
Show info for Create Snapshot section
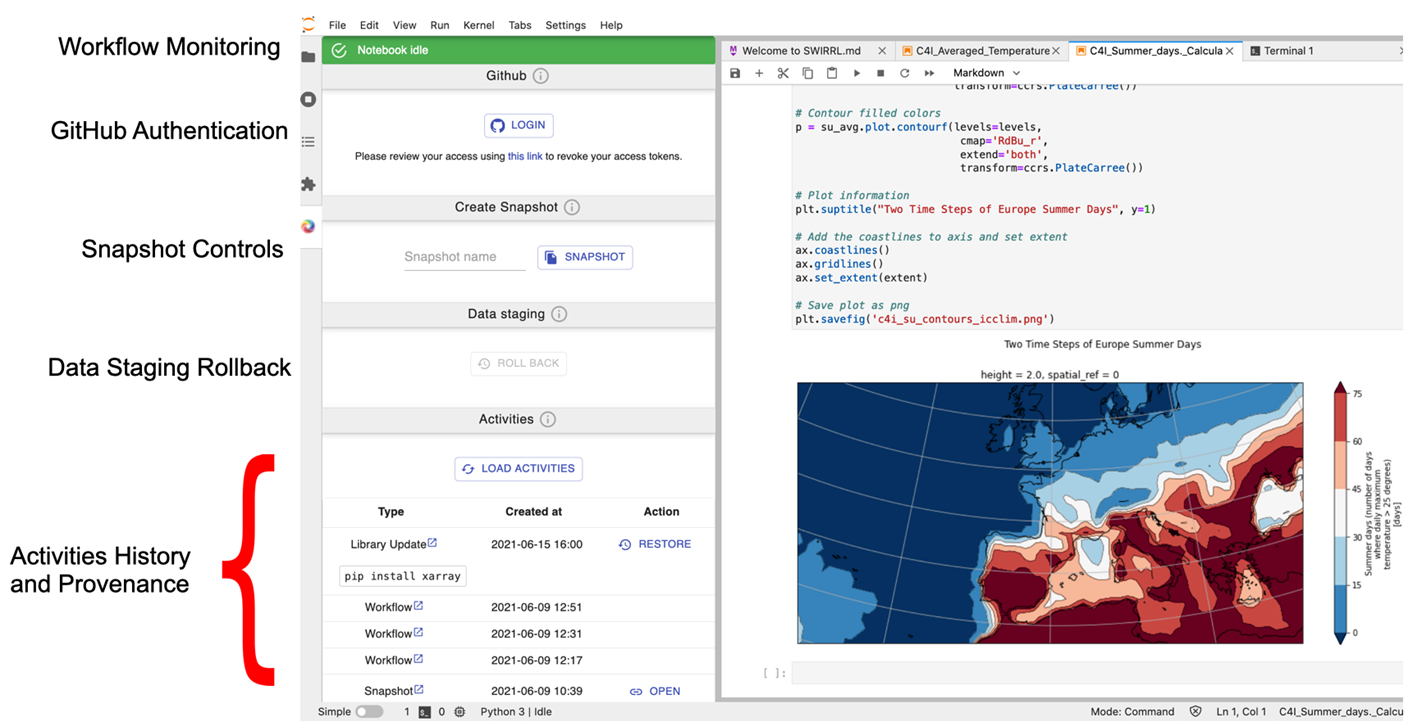tap(572, 208)
